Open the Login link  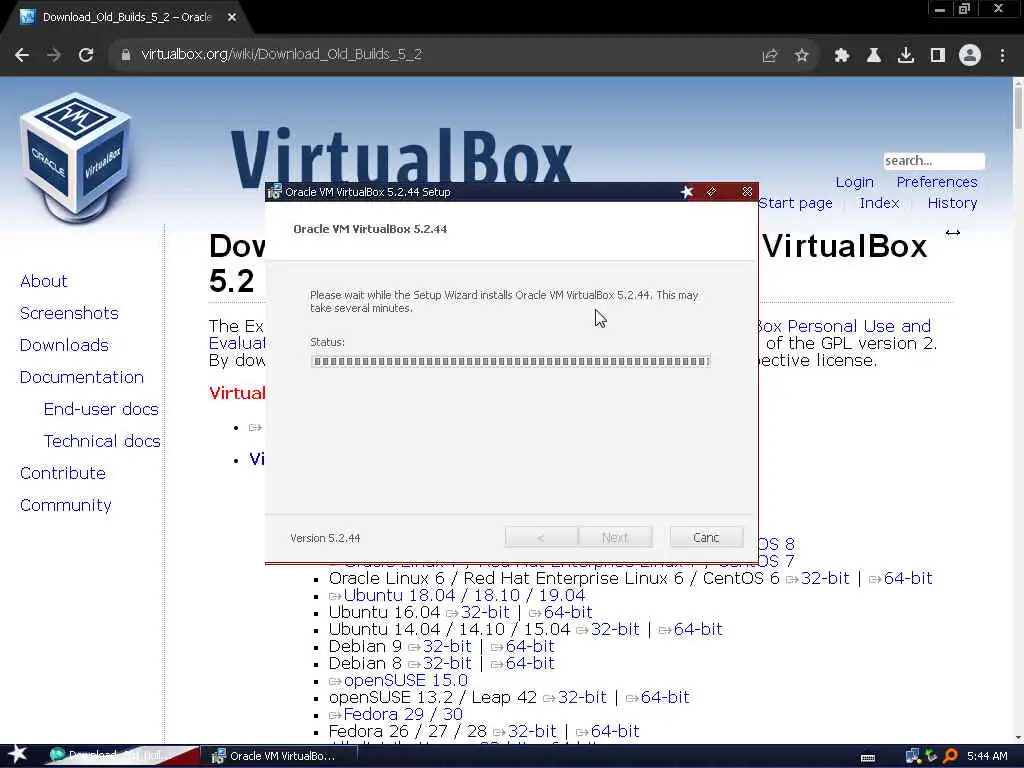(854, 182)
